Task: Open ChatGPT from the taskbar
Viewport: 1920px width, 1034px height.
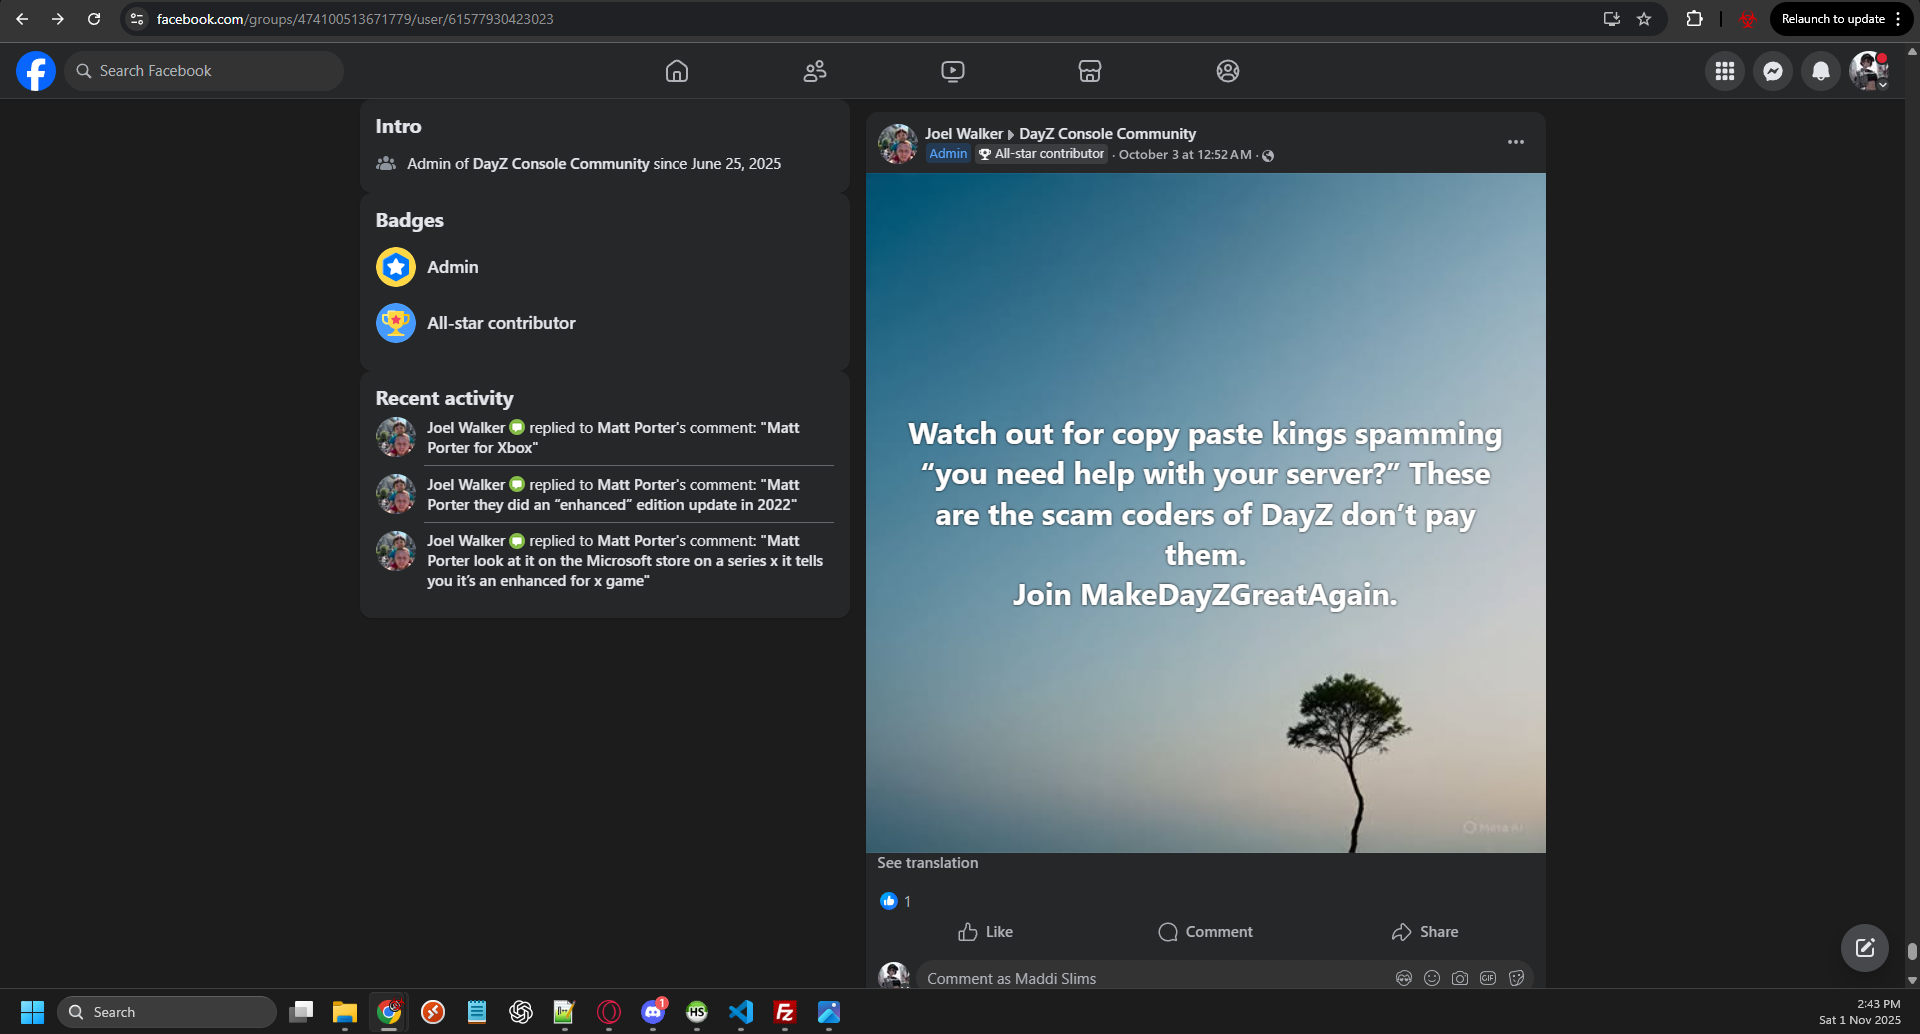Action: 521,1012
